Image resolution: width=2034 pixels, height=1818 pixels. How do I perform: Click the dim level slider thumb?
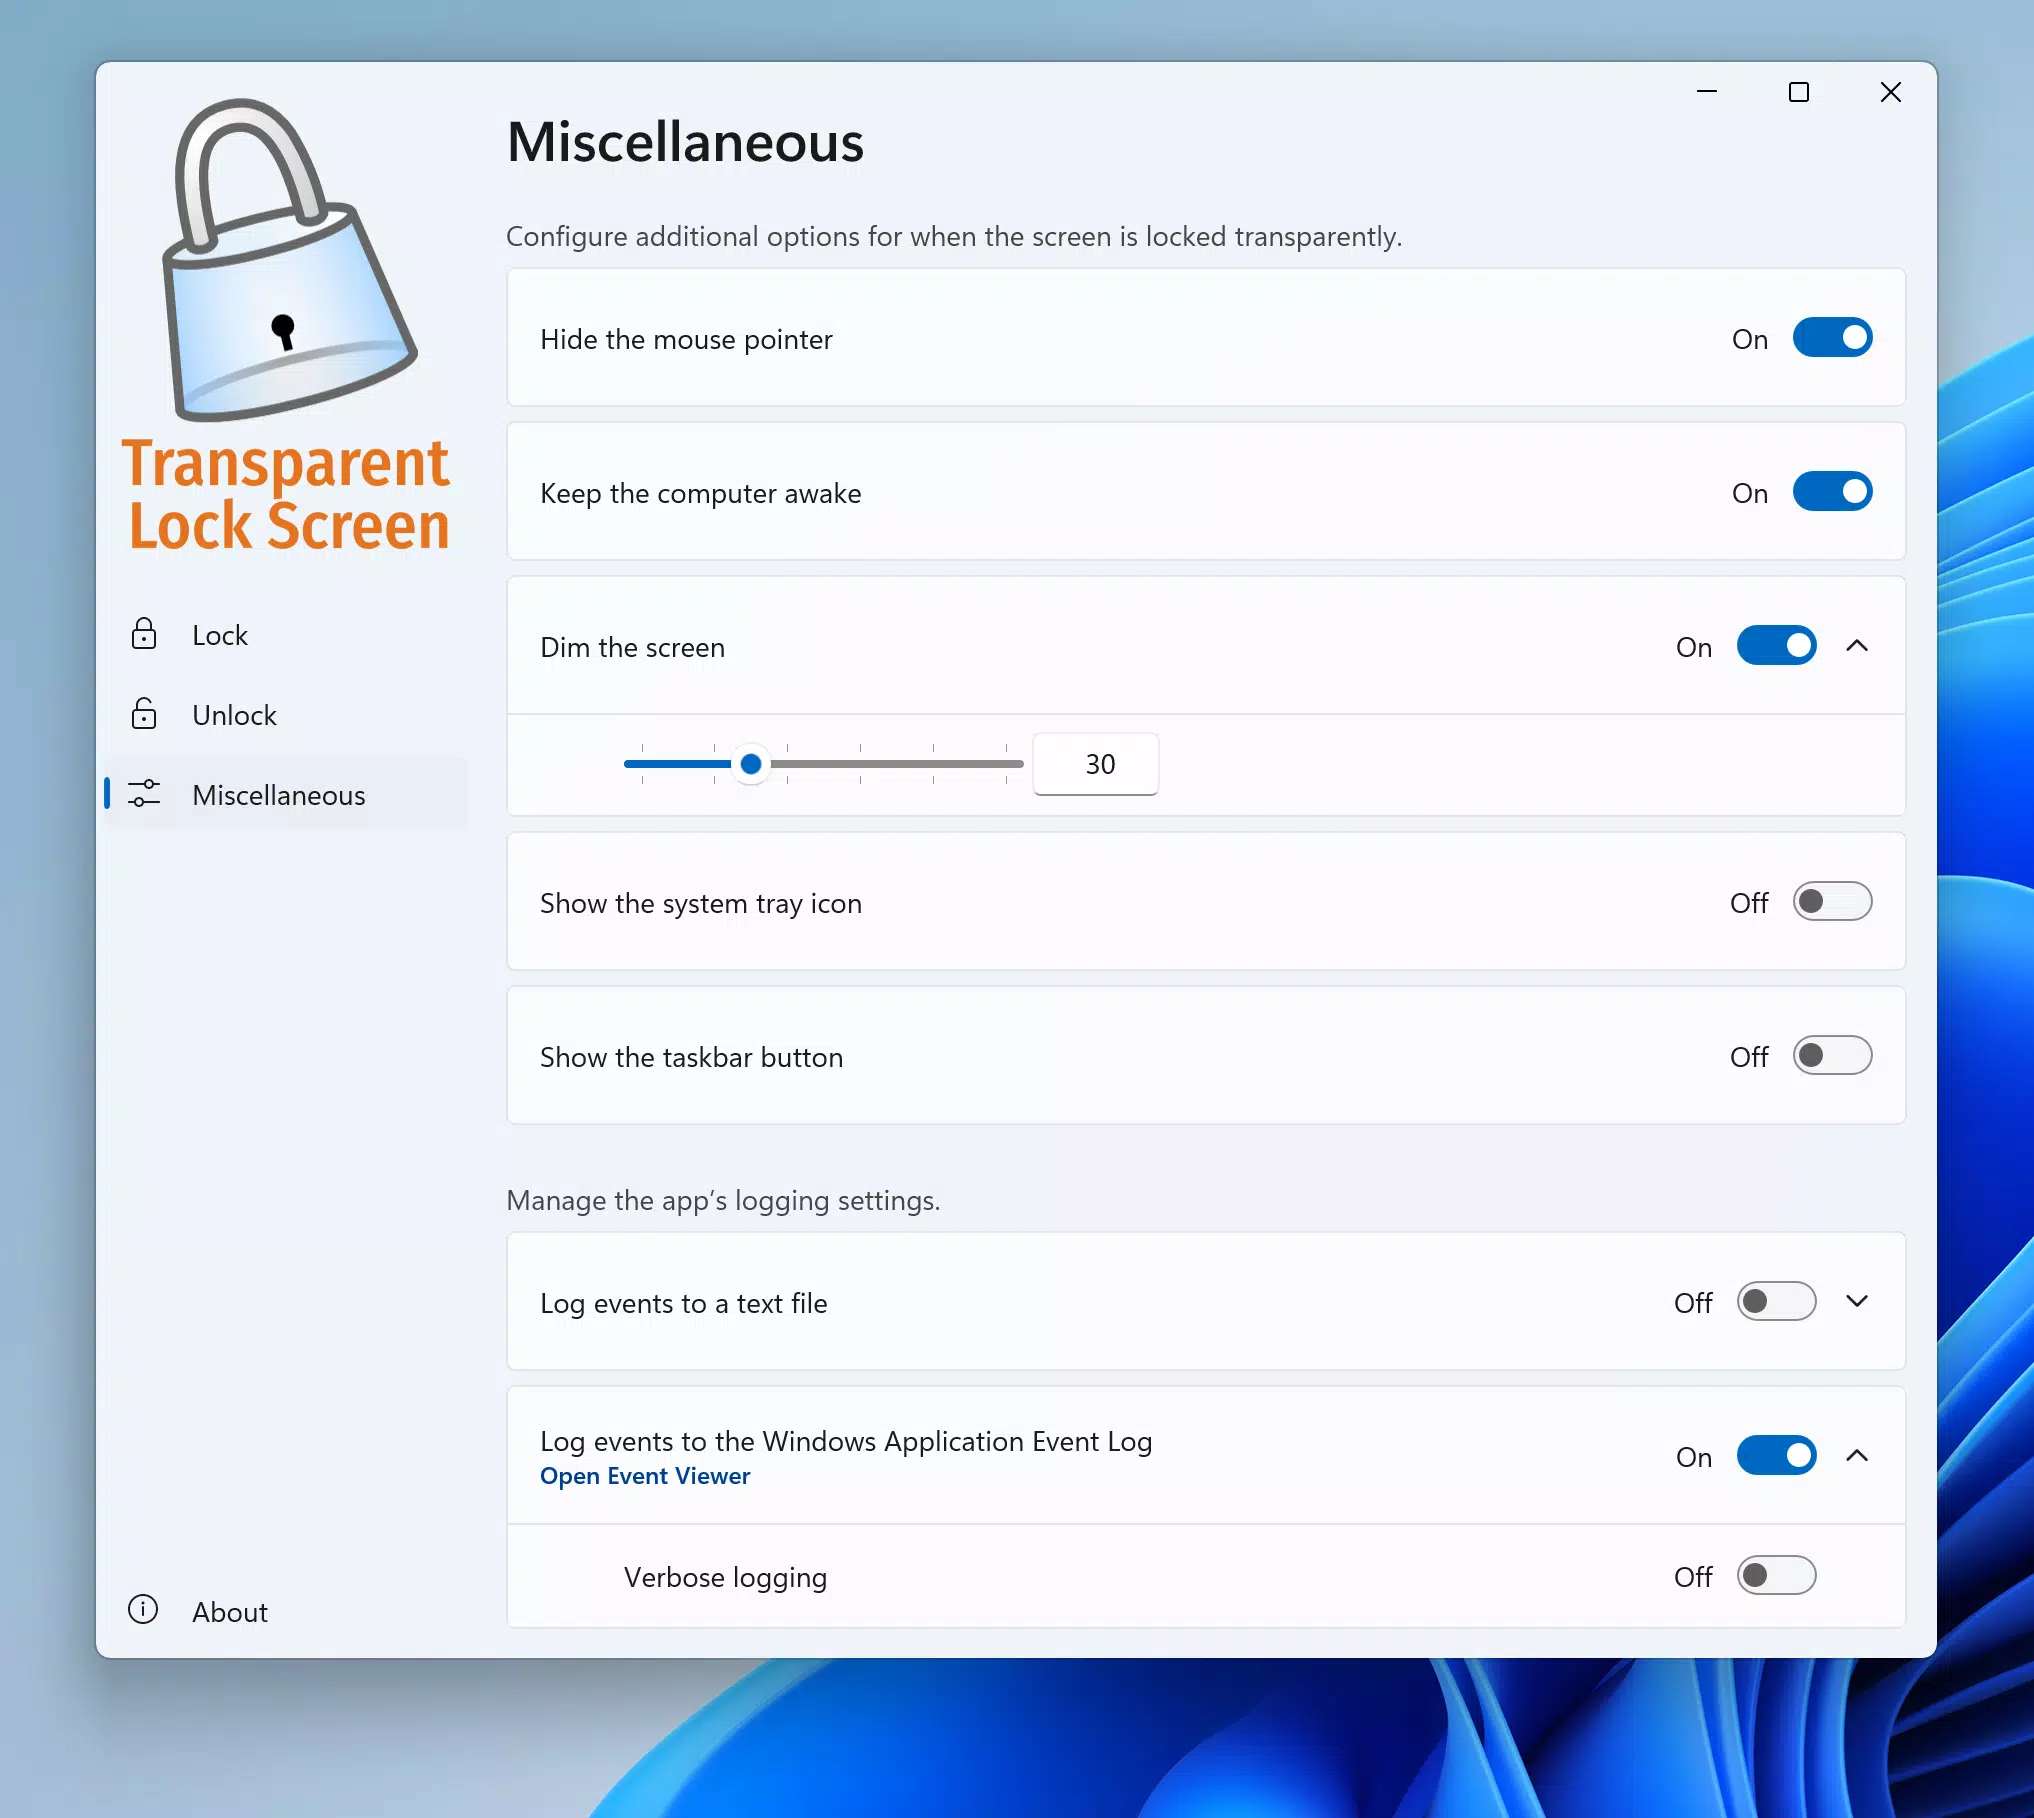751,764
